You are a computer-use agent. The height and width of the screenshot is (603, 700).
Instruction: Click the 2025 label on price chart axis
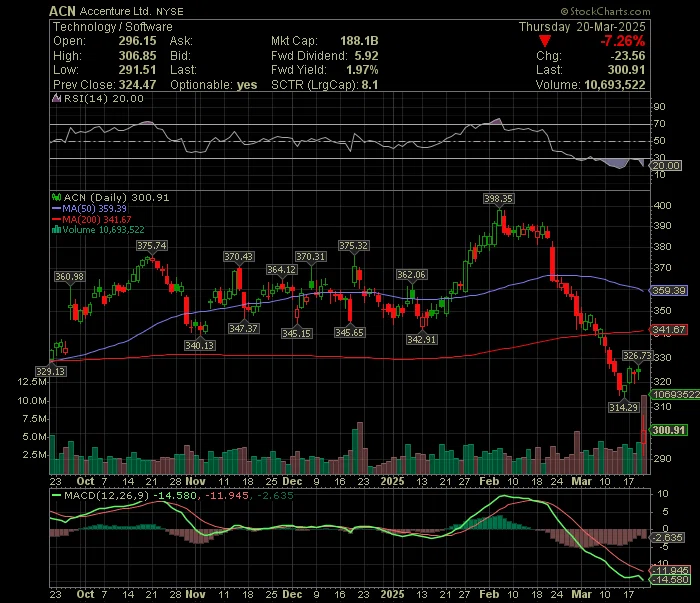392,482
